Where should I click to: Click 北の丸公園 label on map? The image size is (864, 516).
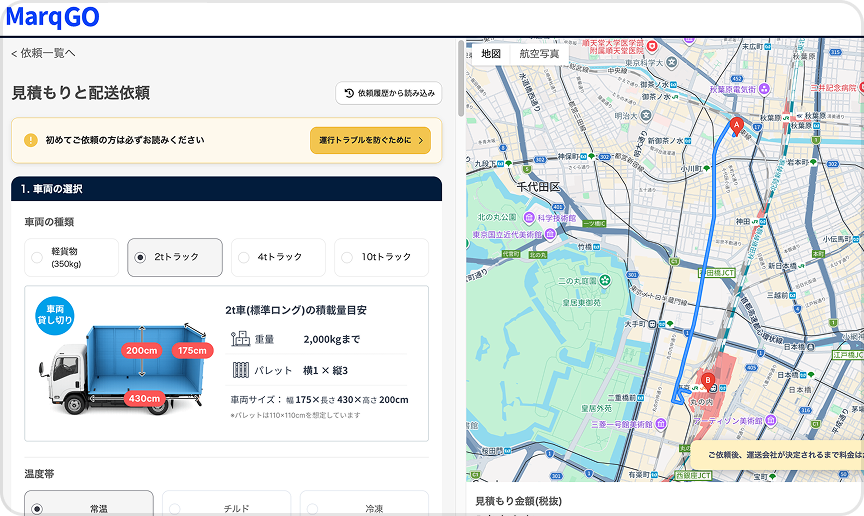pyautogui.click(x=497, y=217)
